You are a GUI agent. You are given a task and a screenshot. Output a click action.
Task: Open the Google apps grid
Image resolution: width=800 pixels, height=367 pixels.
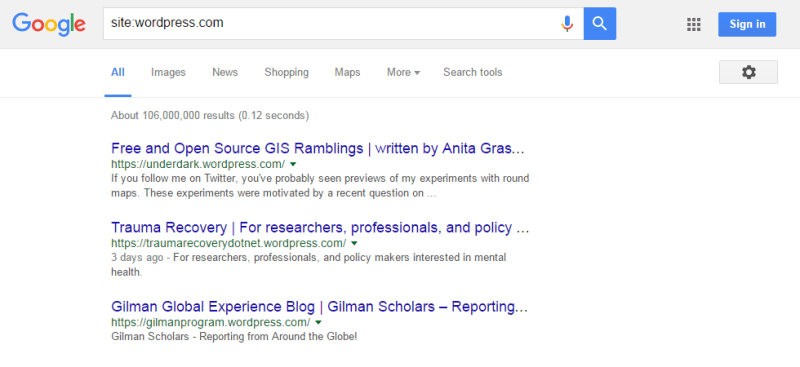tap(693, 24)
